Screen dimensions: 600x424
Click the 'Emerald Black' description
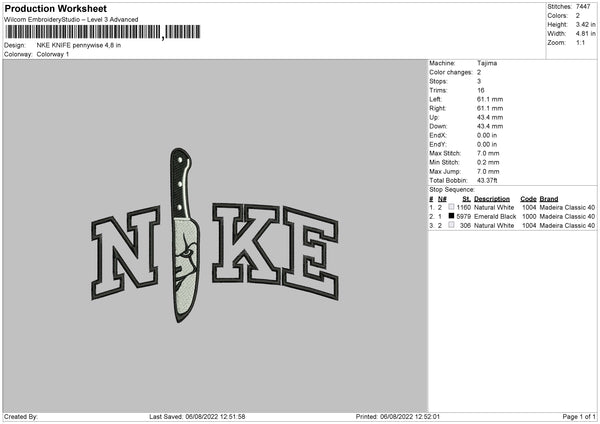pos(495,217)
